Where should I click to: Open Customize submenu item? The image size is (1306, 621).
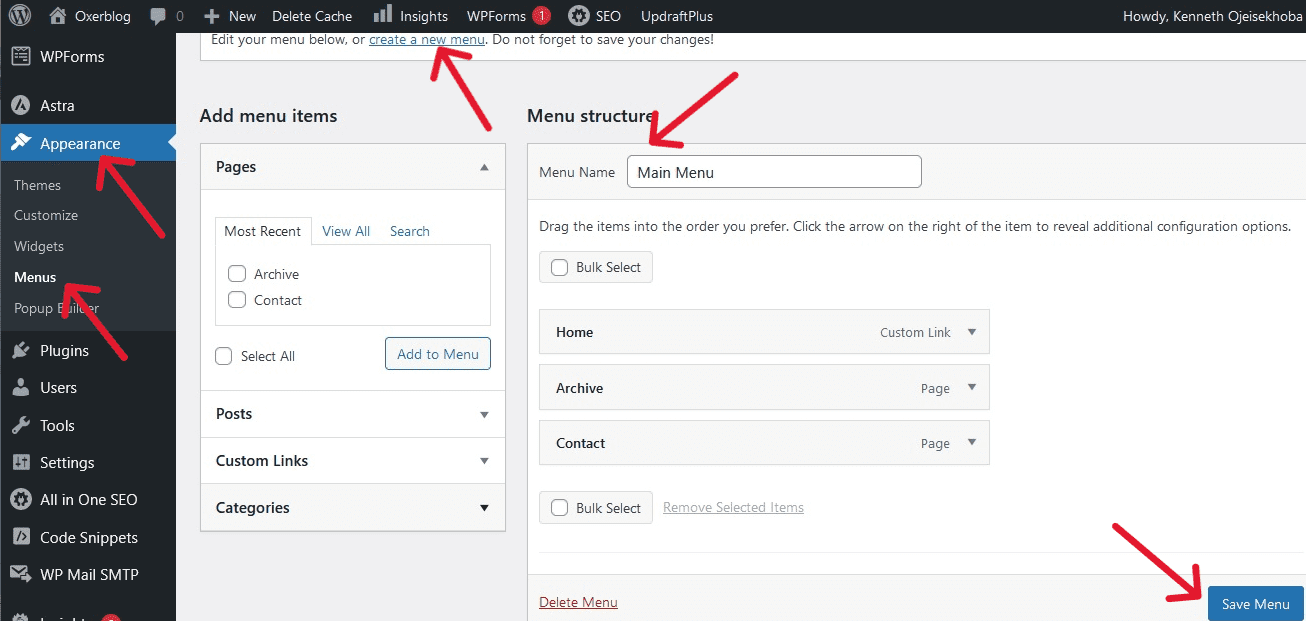pyautogui.click(x=46, y=215)
